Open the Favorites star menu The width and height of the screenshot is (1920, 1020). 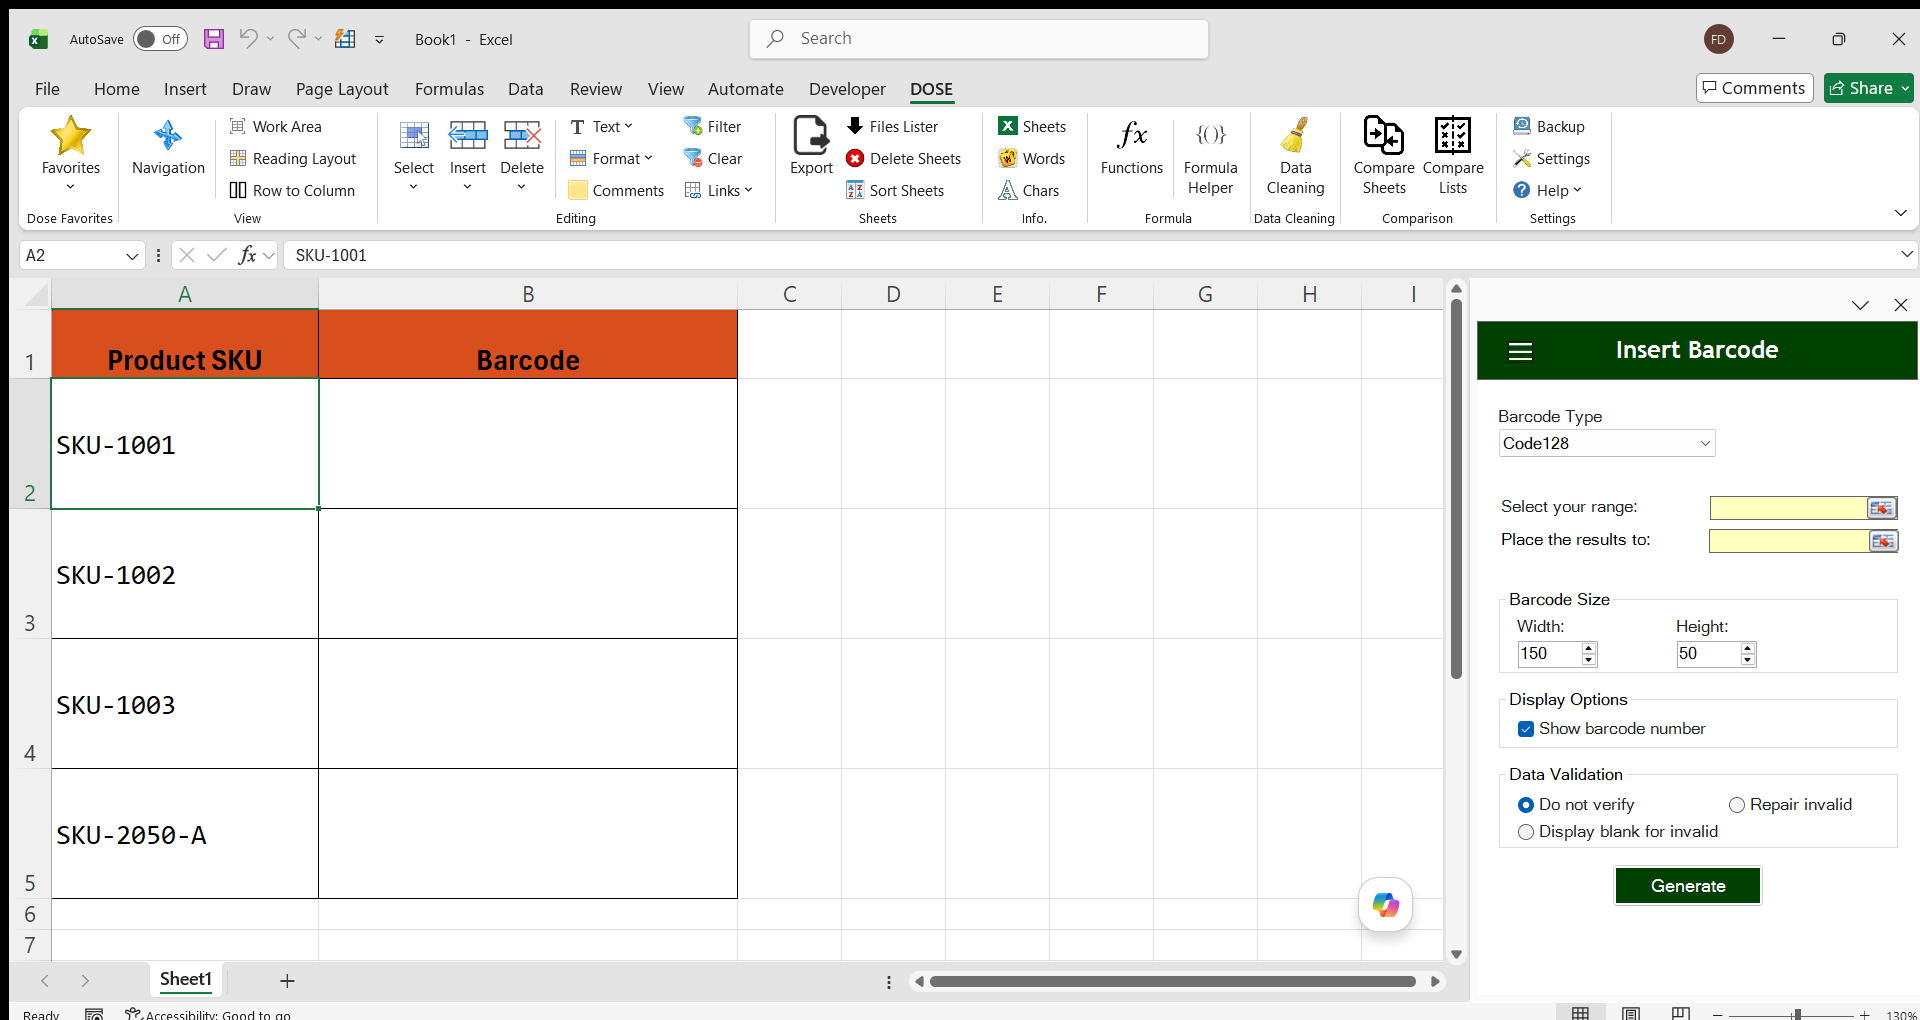coord(70,152)
